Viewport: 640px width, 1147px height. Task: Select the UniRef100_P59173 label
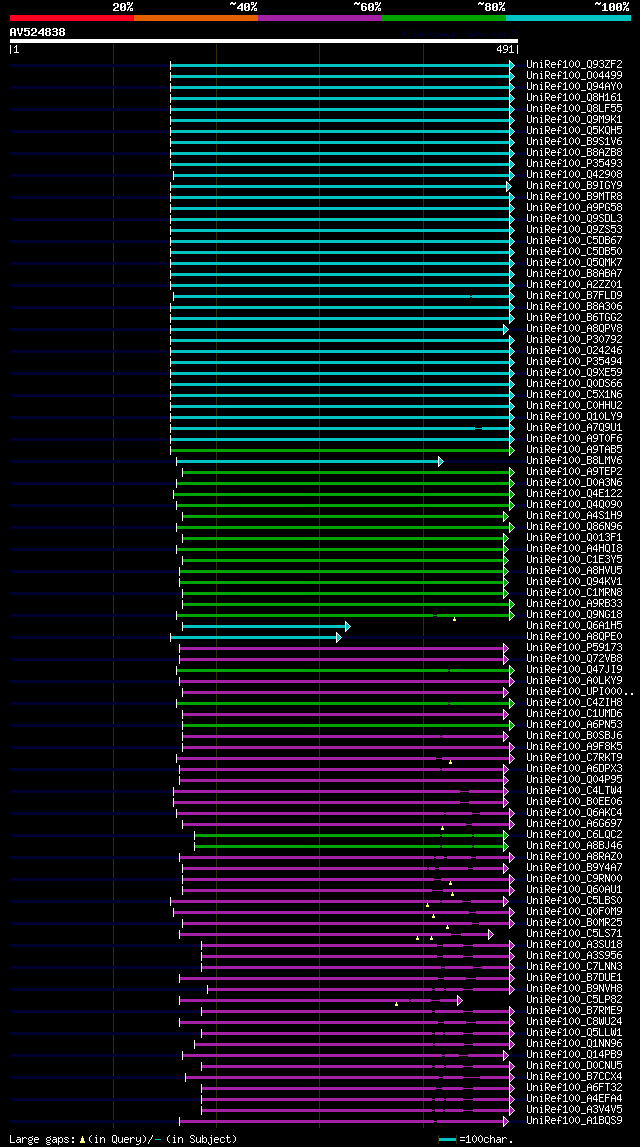tap(574, 648)
